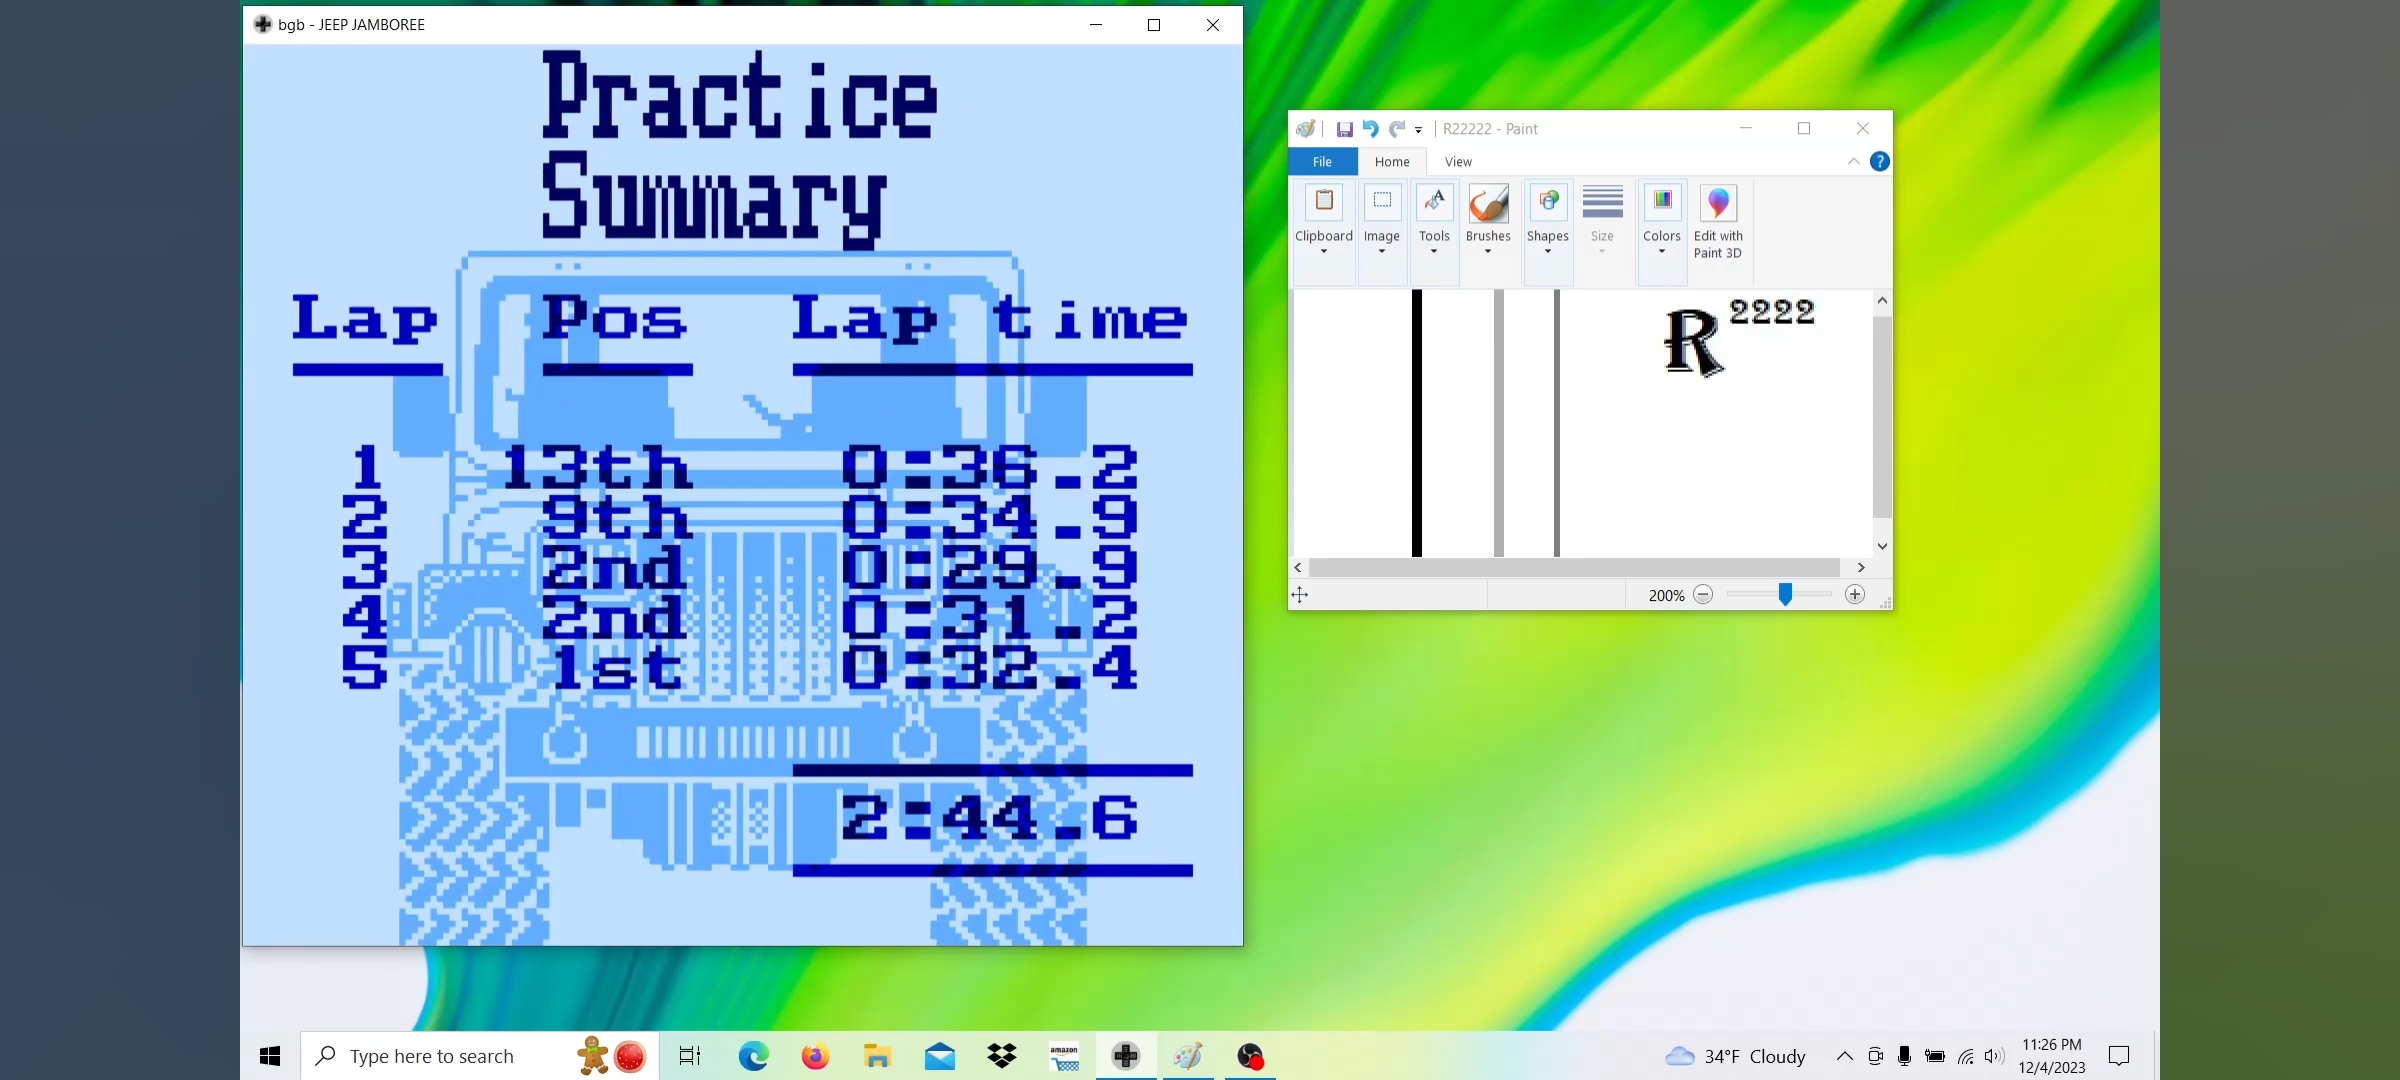
Task: Click the 'Practice' title text in bgb
Action: click(x=740, y=95)
